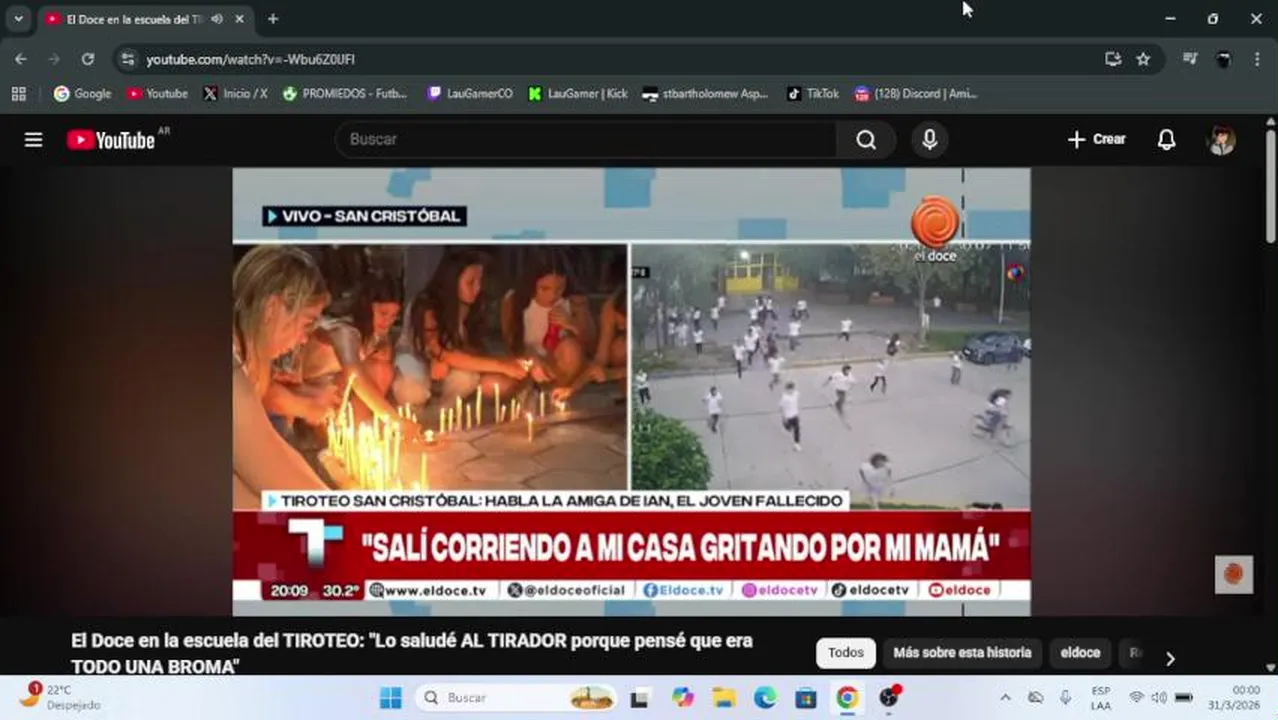
Task: Open Copilot app from taskbar
Action: (x=683, y=697)
